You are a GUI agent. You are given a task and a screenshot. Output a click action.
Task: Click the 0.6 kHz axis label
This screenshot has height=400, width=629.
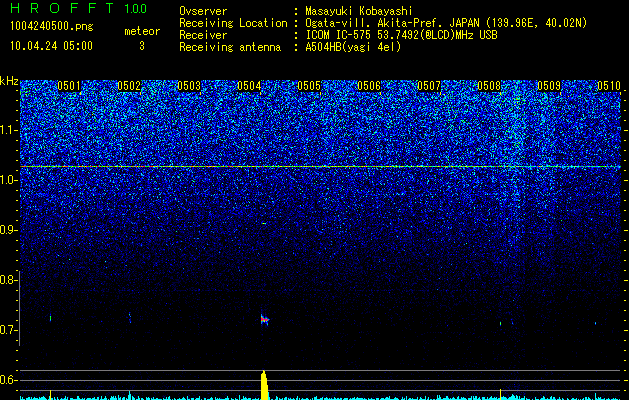[x=7, y=380]
